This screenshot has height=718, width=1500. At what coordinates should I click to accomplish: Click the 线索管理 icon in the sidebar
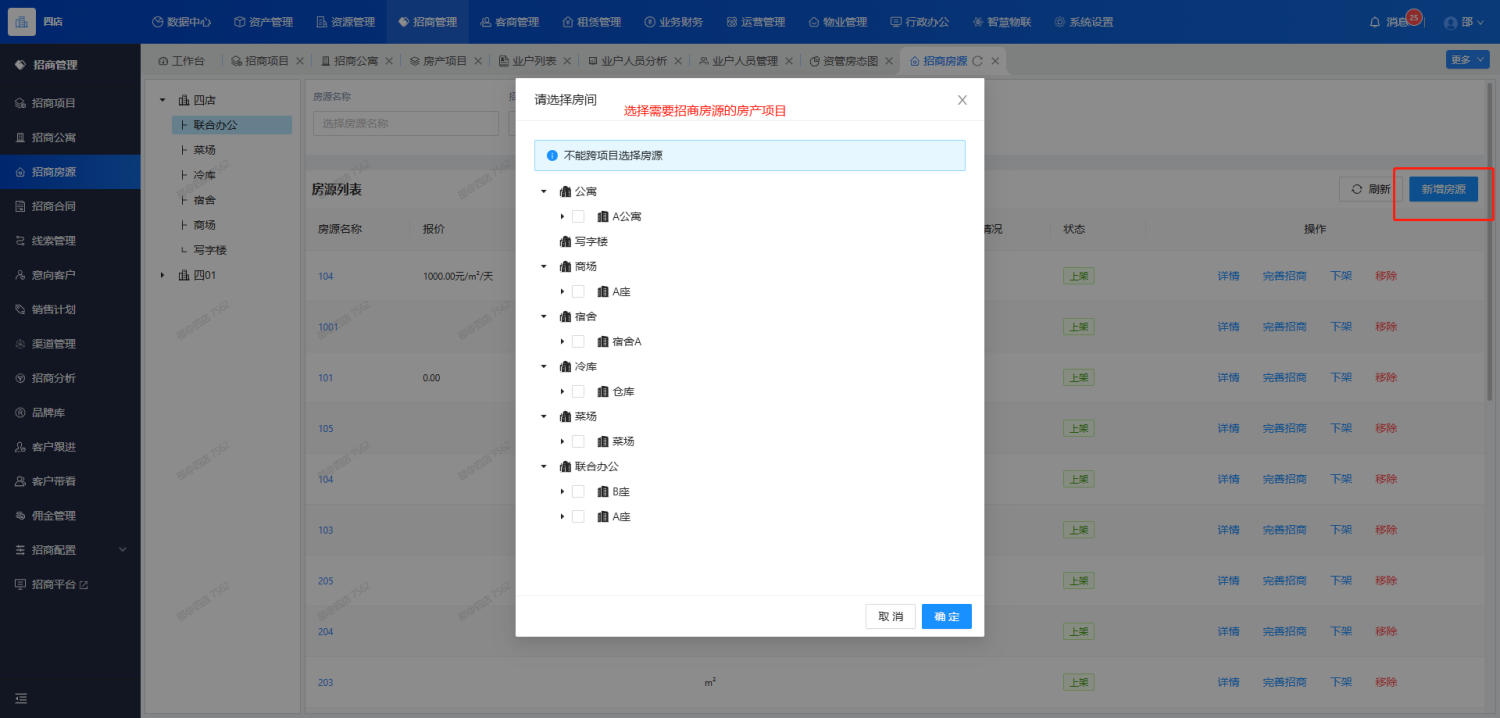pyautogui.click(x=20, y=241)
